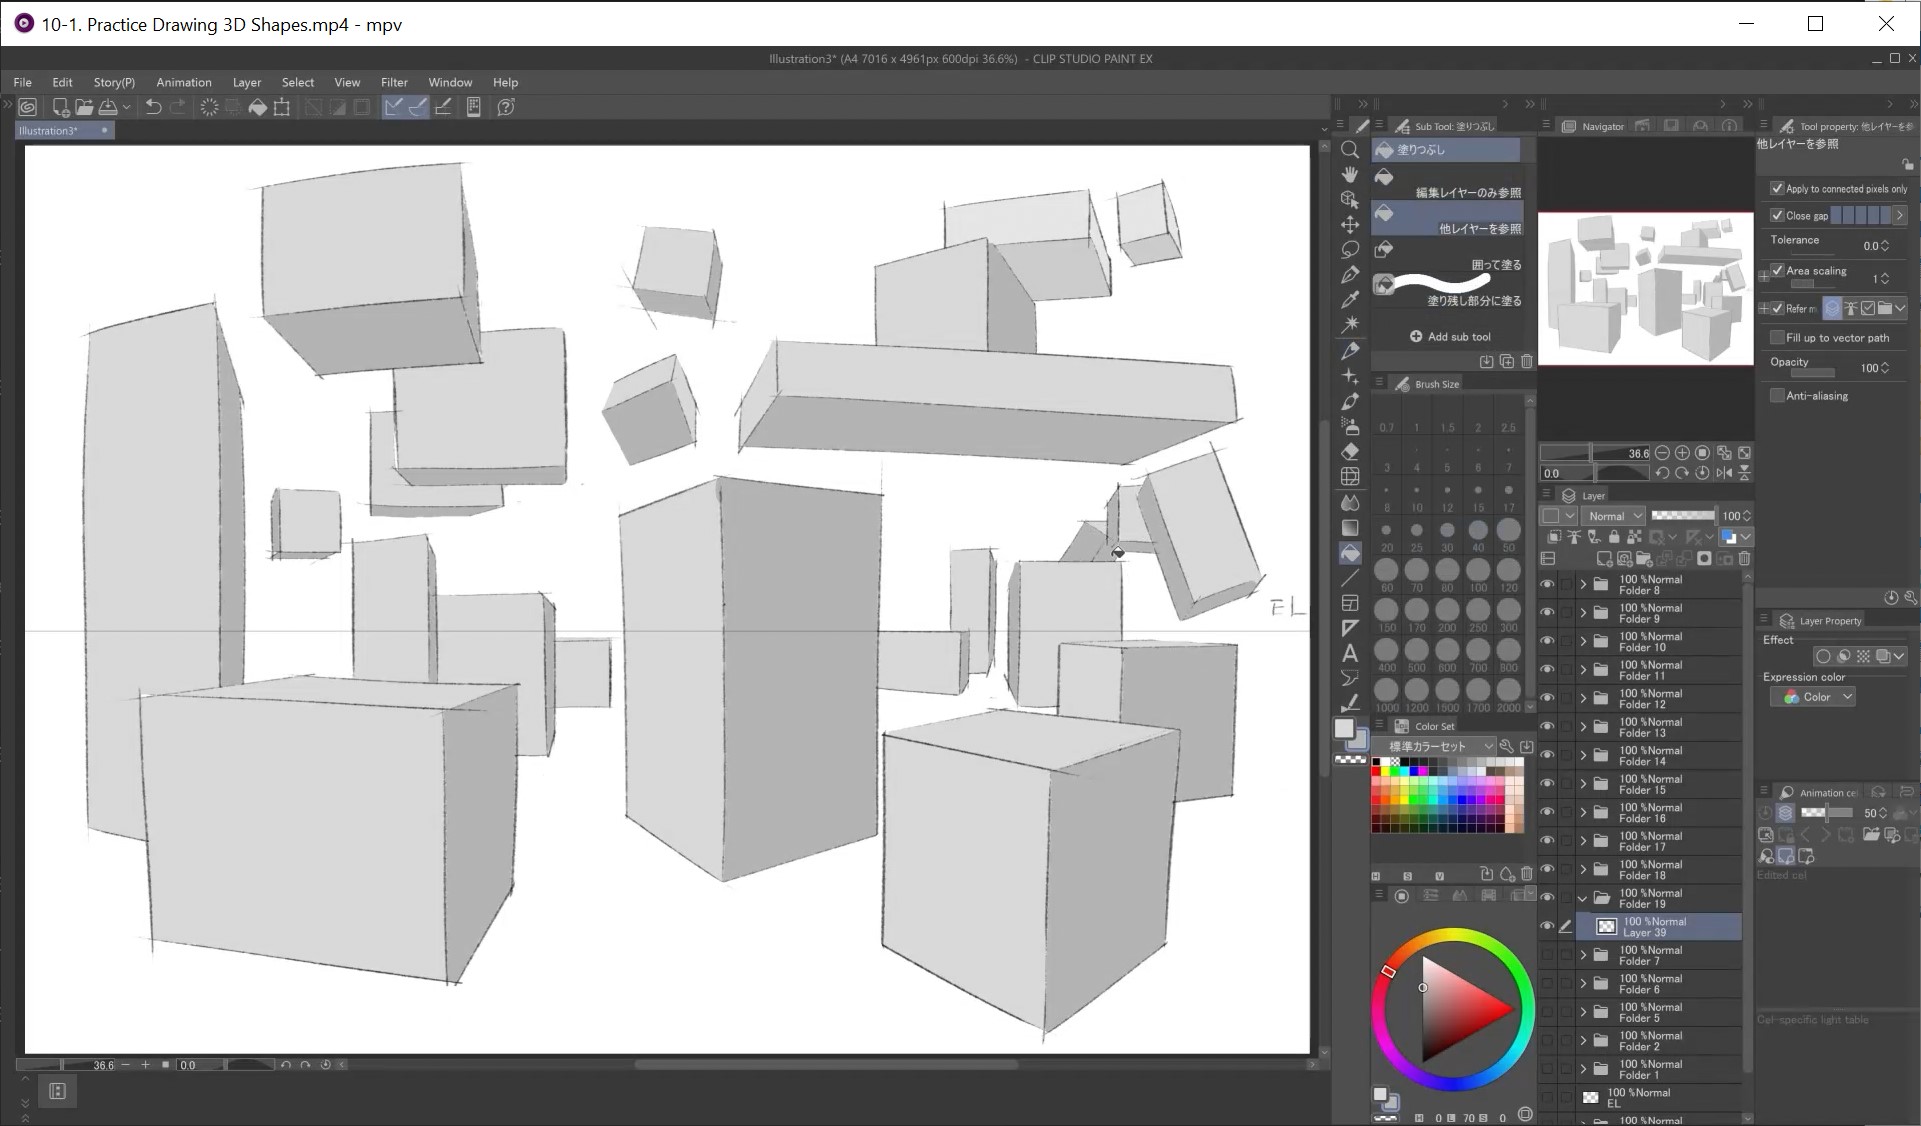Click the color wheel hue ring

click(1453, 936)
